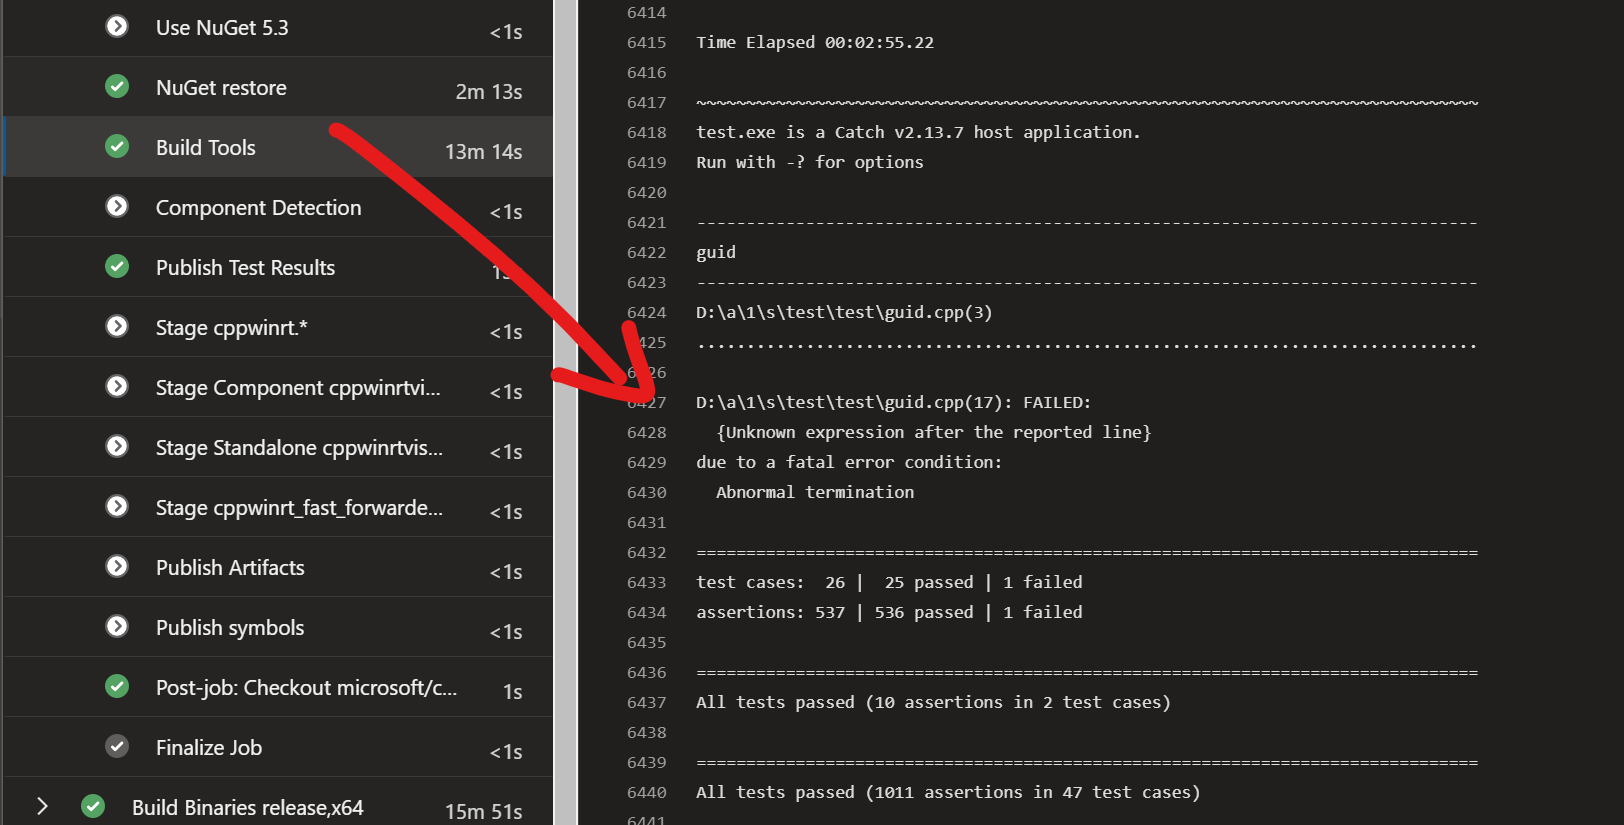Viewport: 1624px width, 825px height.
Task: Click success icon beside Post-job: Checkout
Action: pos(117,686)
